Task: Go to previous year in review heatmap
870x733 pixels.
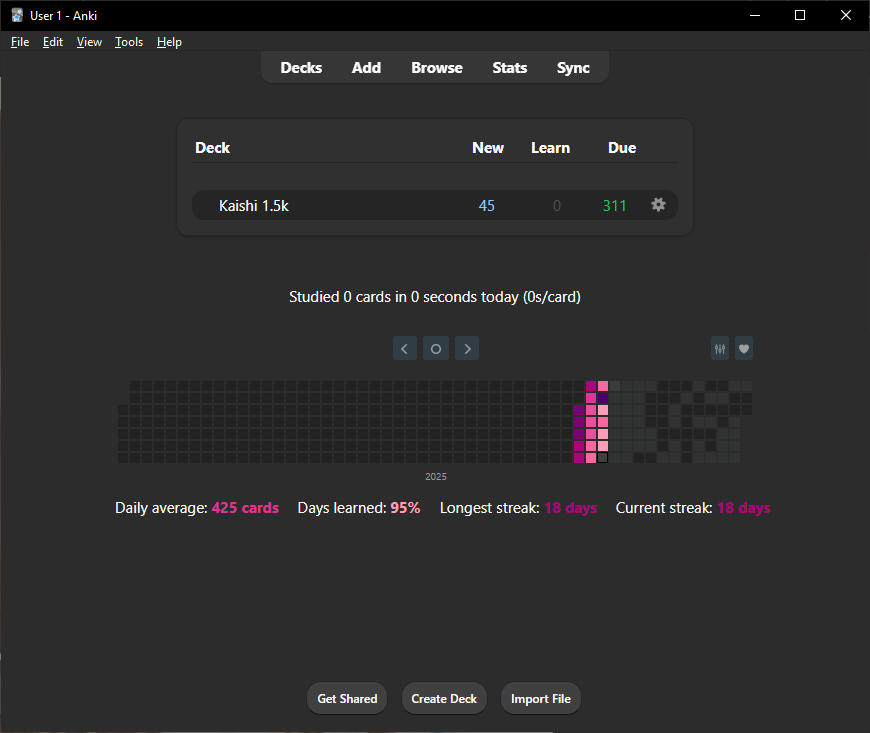Action: 405,348
